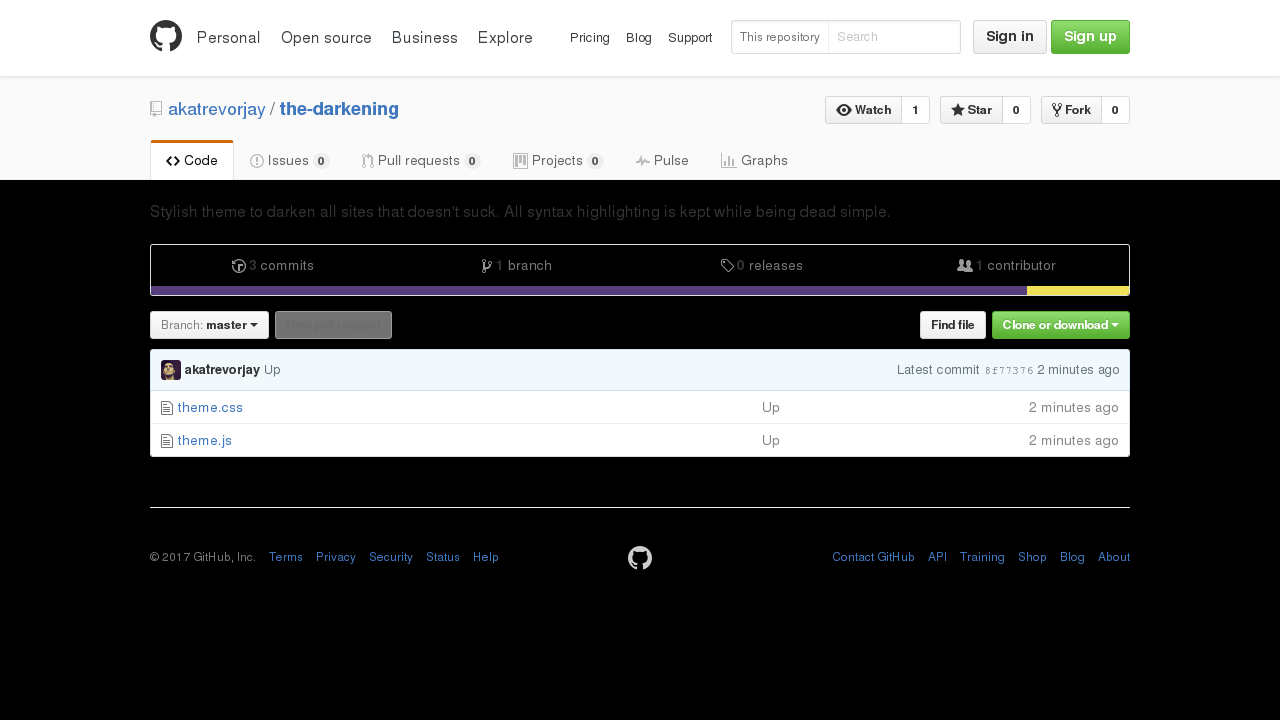The image size is (1280, 720).
Task: Open the Issues tab
Action: click(290, 161)
